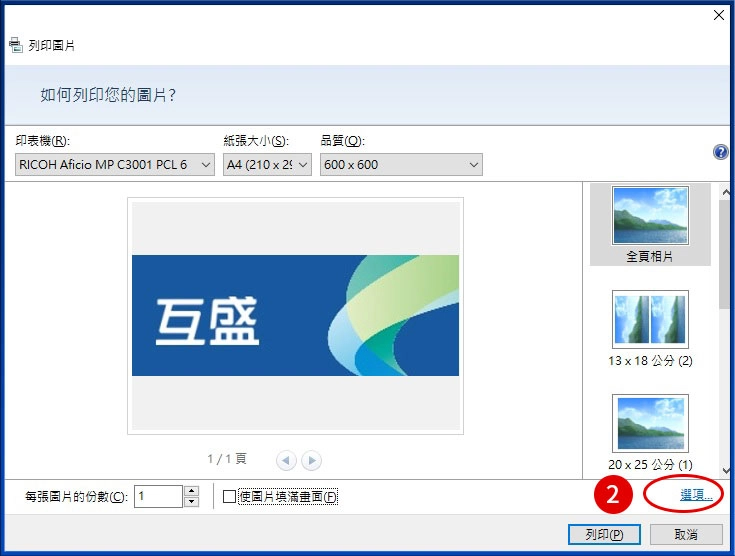Viewport: 735px width, 556px height.
Task: Open the 印表機 printer dropdown
Action: [115, 164]
